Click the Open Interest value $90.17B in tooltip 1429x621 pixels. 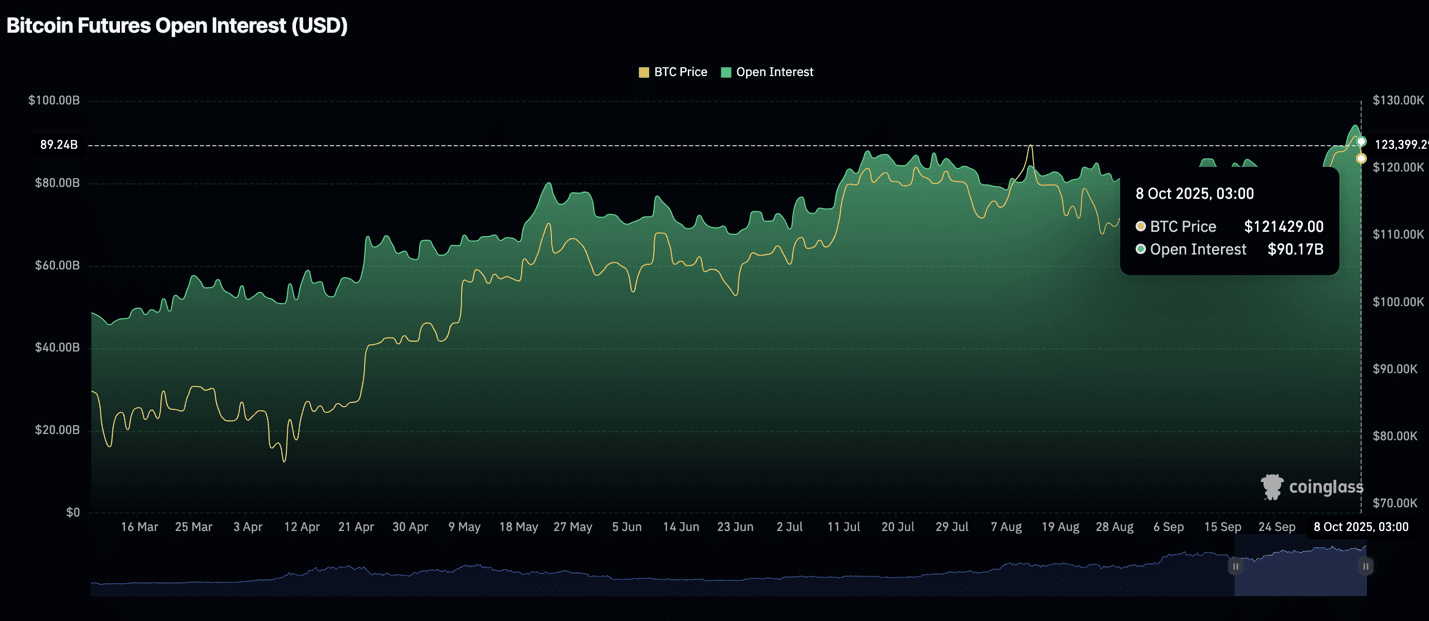pos(1295,250)
